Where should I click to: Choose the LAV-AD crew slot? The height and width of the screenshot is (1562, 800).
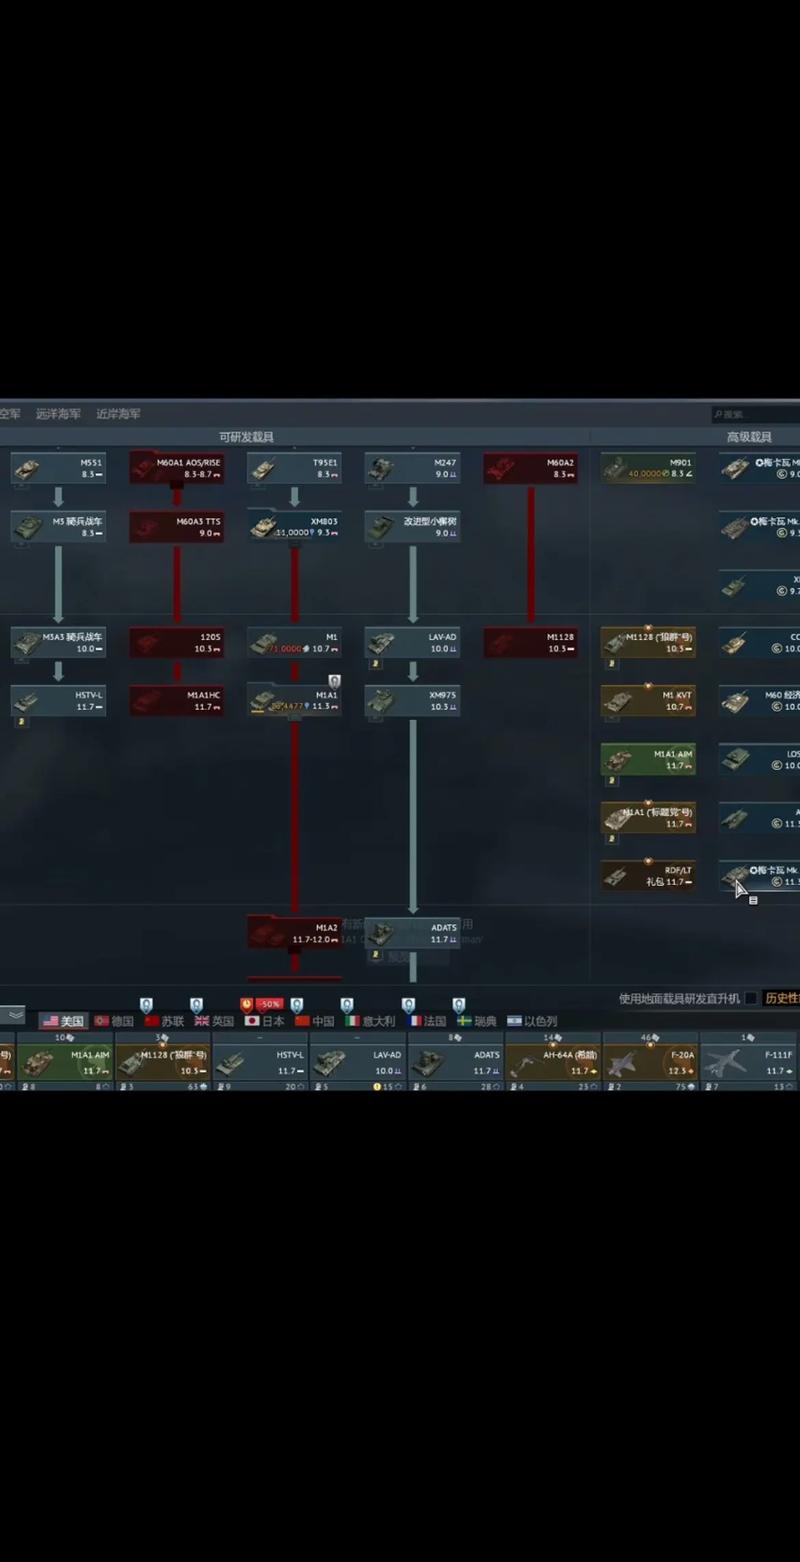[357, 1062]
